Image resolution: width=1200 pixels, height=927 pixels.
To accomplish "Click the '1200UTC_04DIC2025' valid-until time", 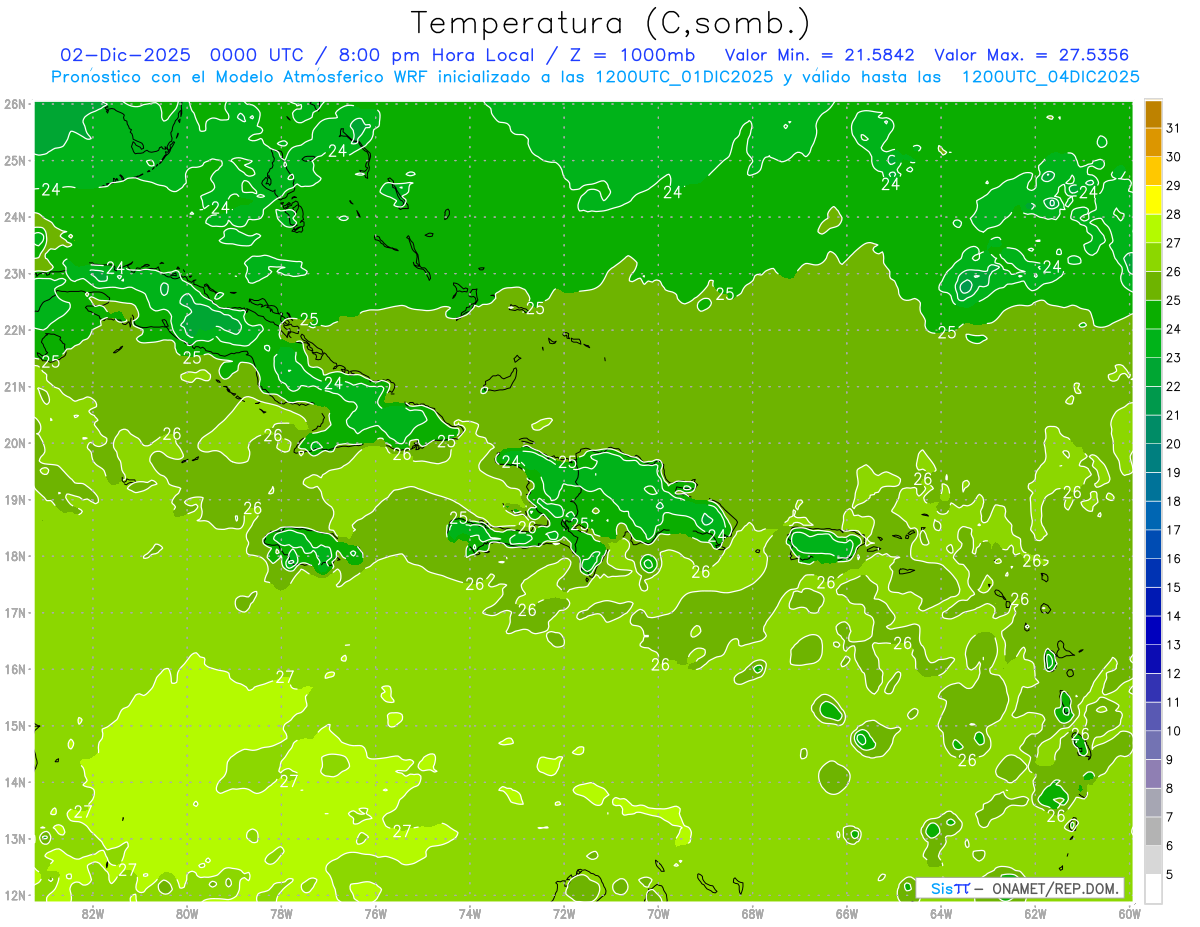I will click(x=1049, y=77).
